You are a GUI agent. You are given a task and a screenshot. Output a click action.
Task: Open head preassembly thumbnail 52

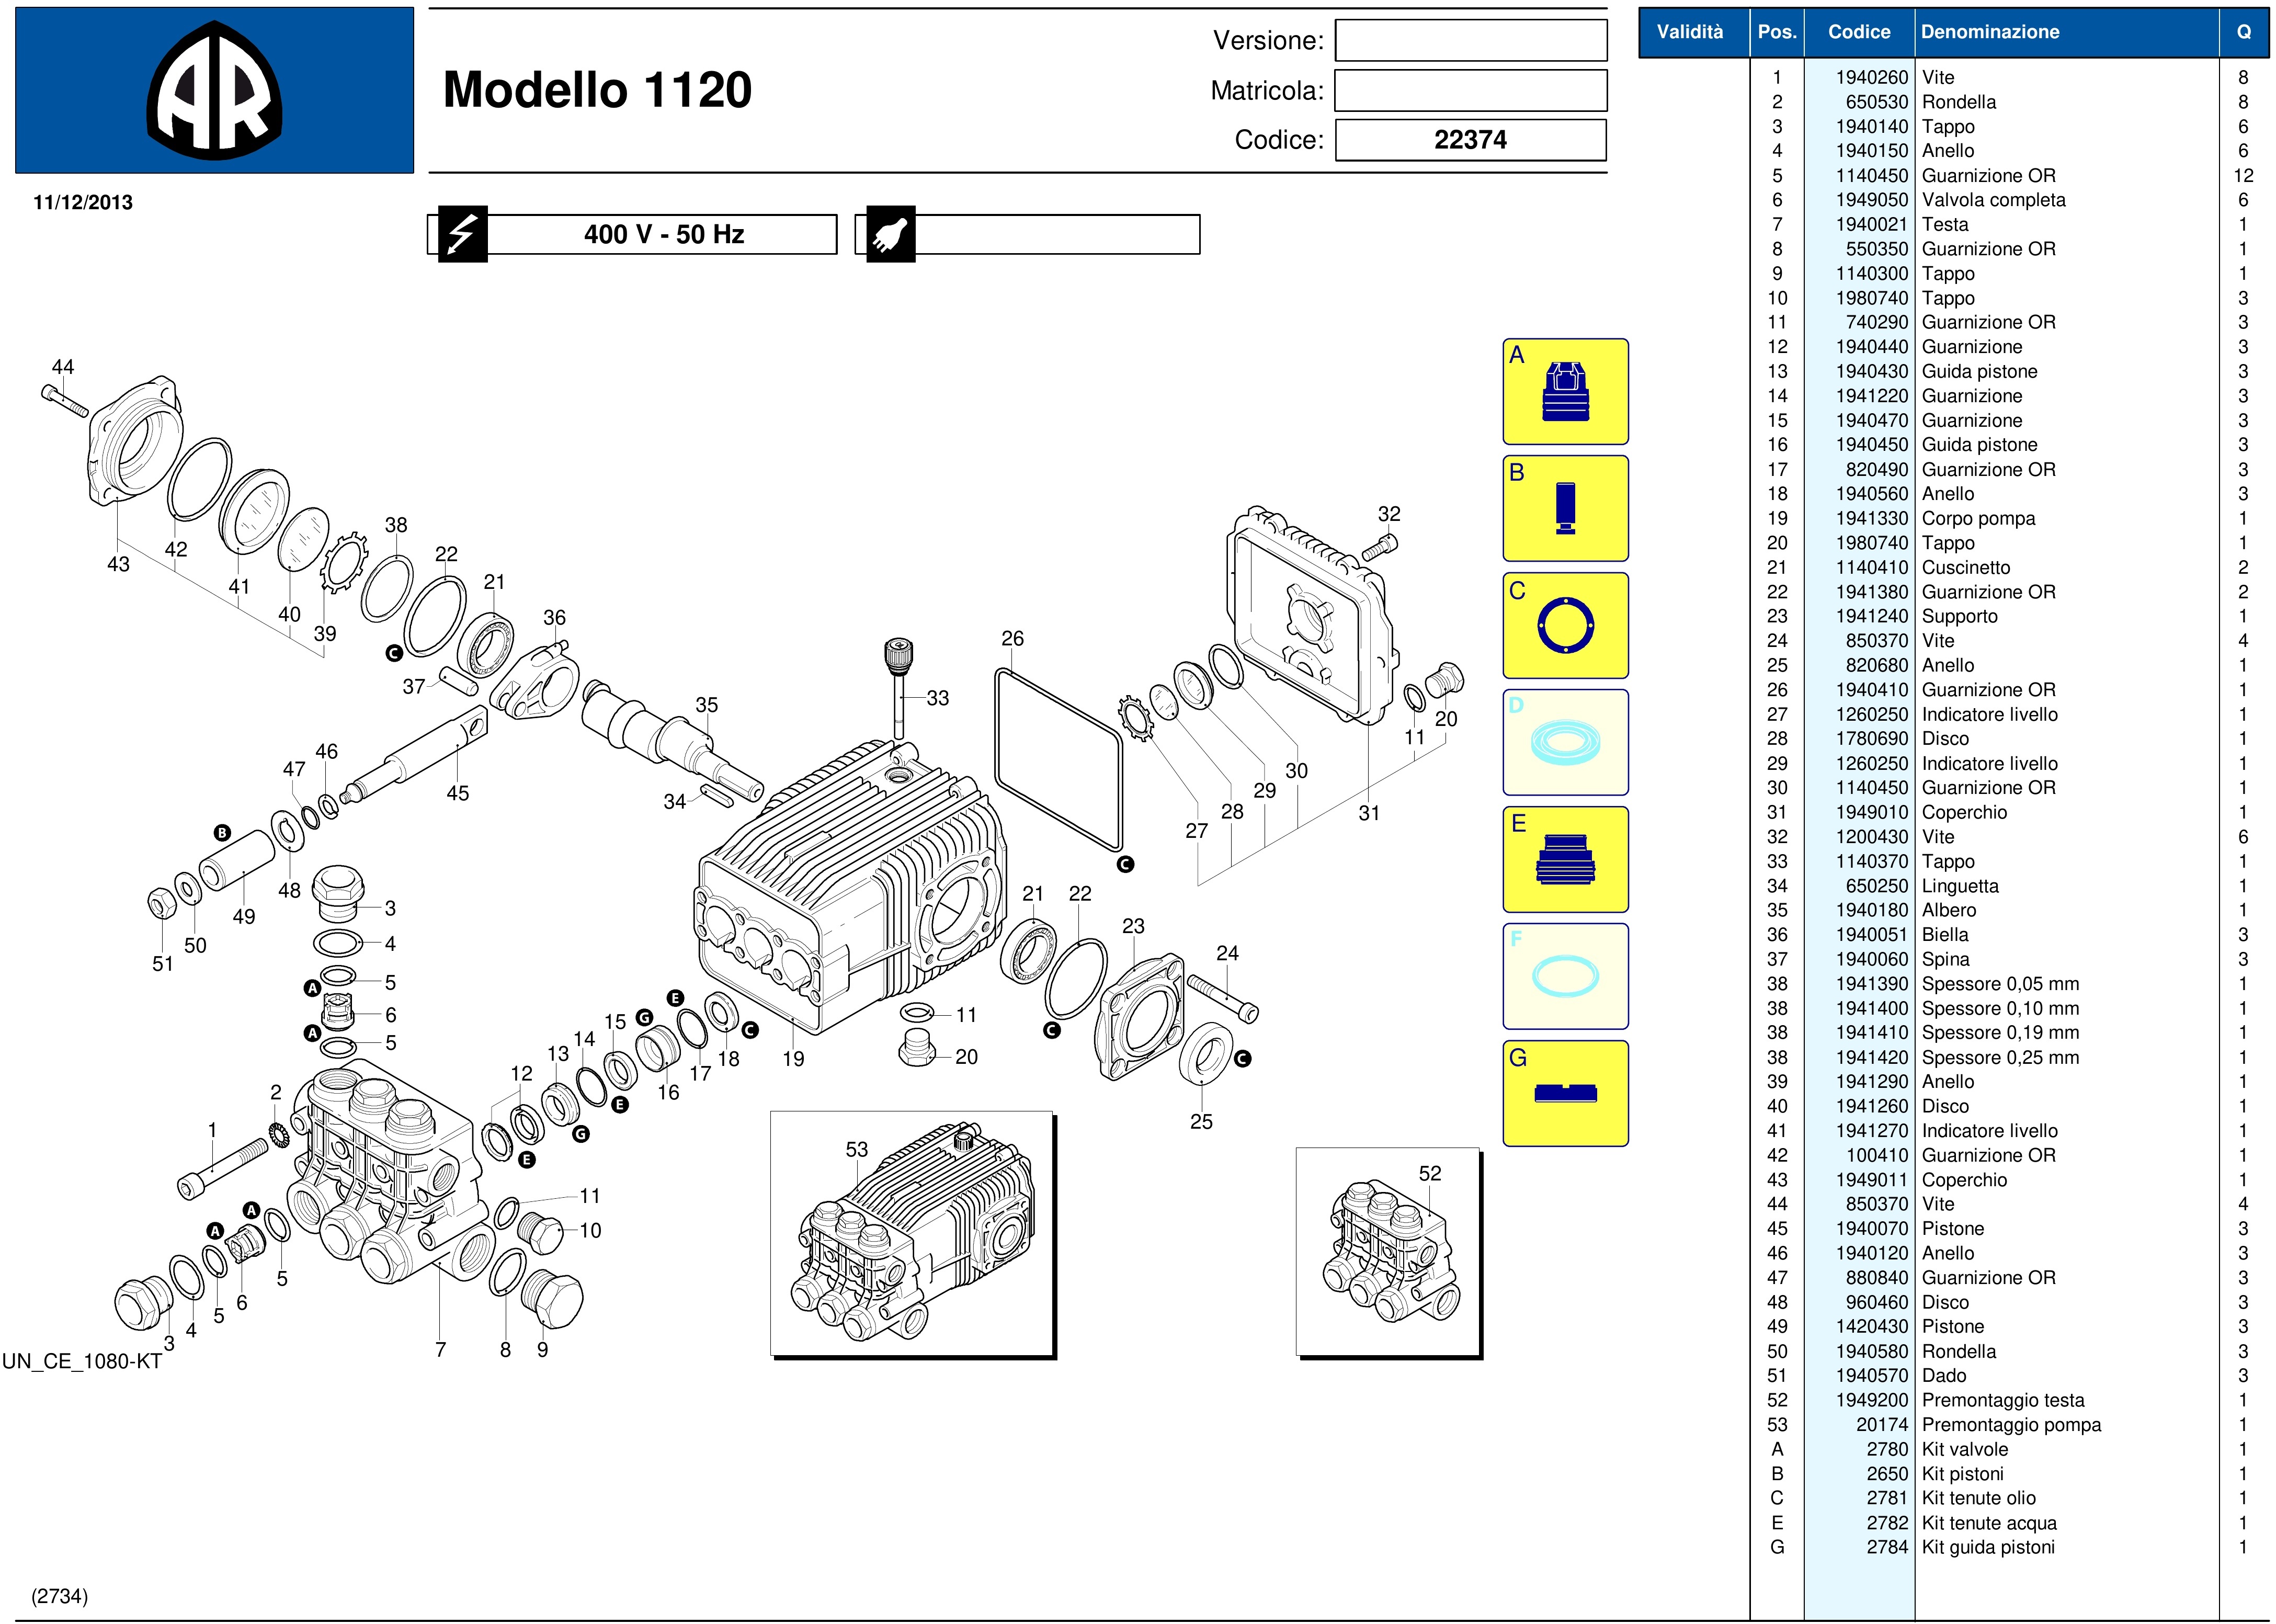tap(1388, 1251)
